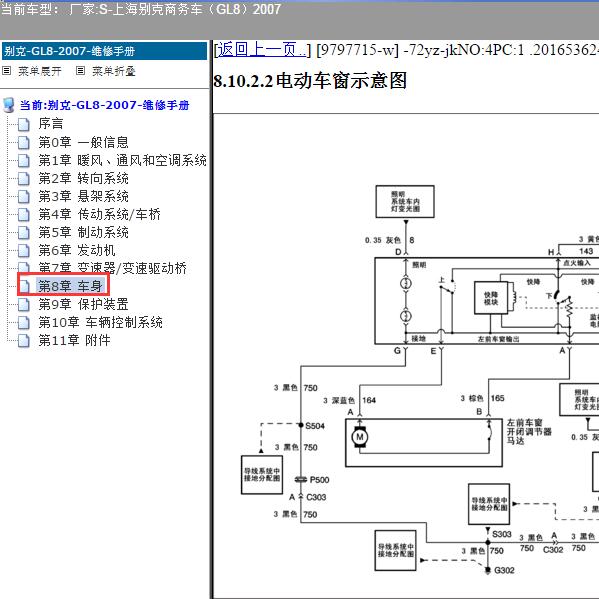Click the page icon beside 第2章
Viewport: 599px width, 599px height.
click(24, 179)
